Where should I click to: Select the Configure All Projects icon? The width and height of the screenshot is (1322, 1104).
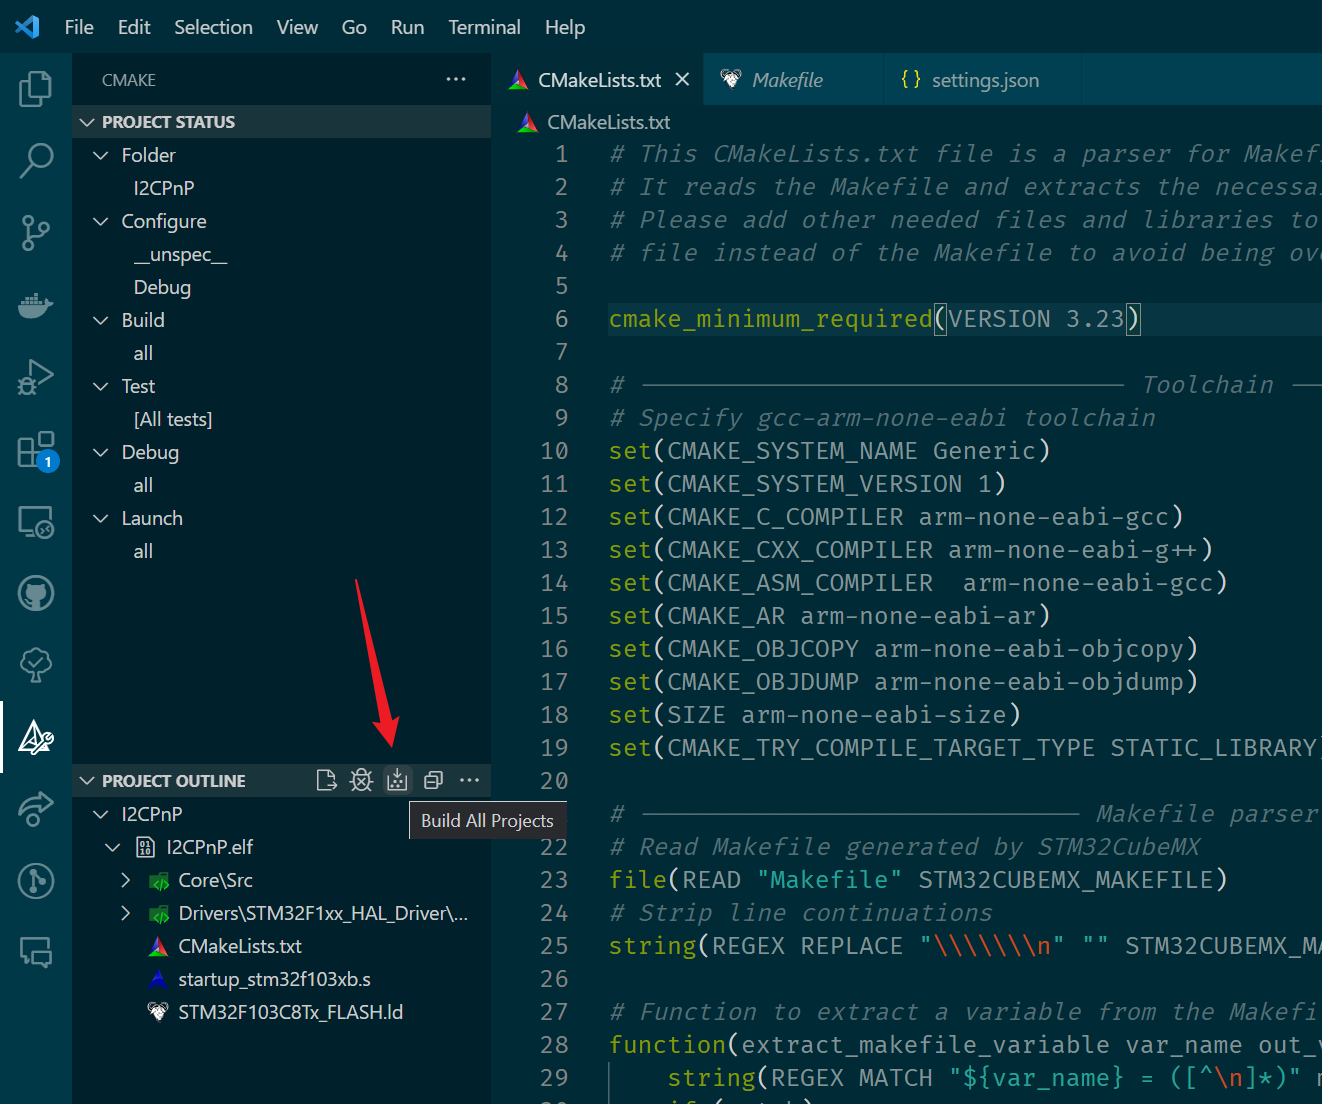[326, 779]
